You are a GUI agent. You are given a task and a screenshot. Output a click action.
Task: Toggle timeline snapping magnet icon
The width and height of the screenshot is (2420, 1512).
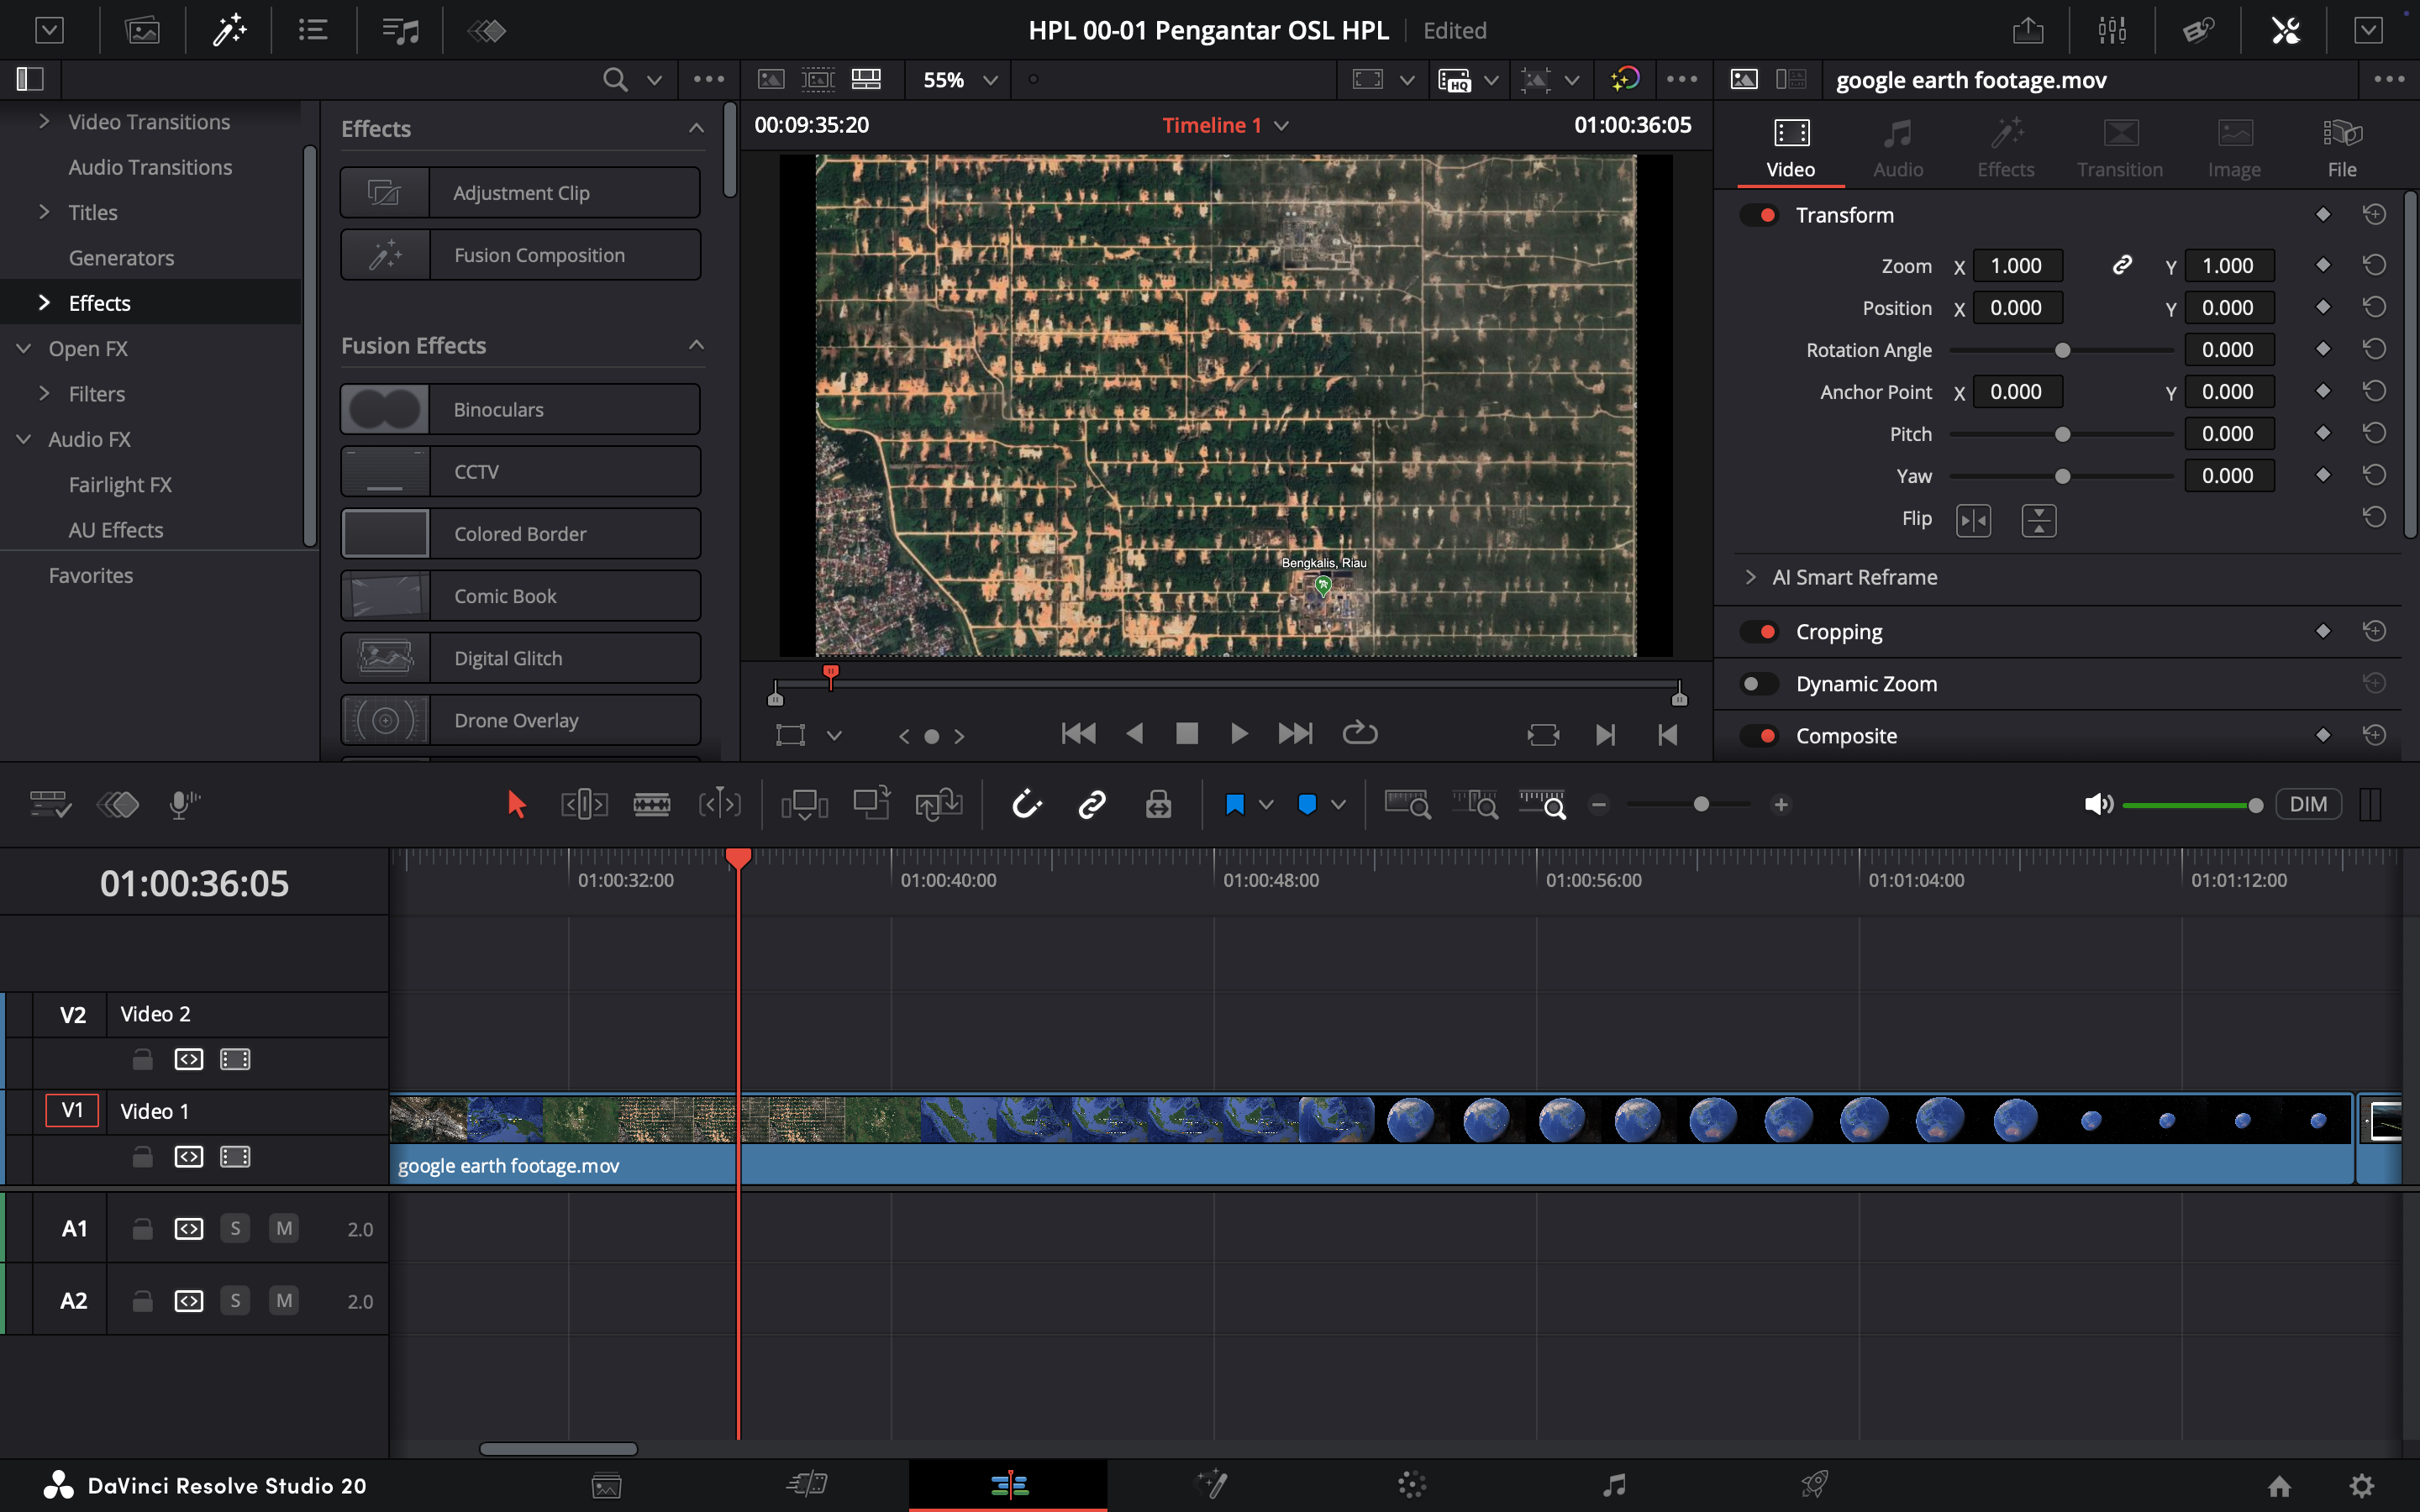pyautogui.click(x=1027, y=804)
